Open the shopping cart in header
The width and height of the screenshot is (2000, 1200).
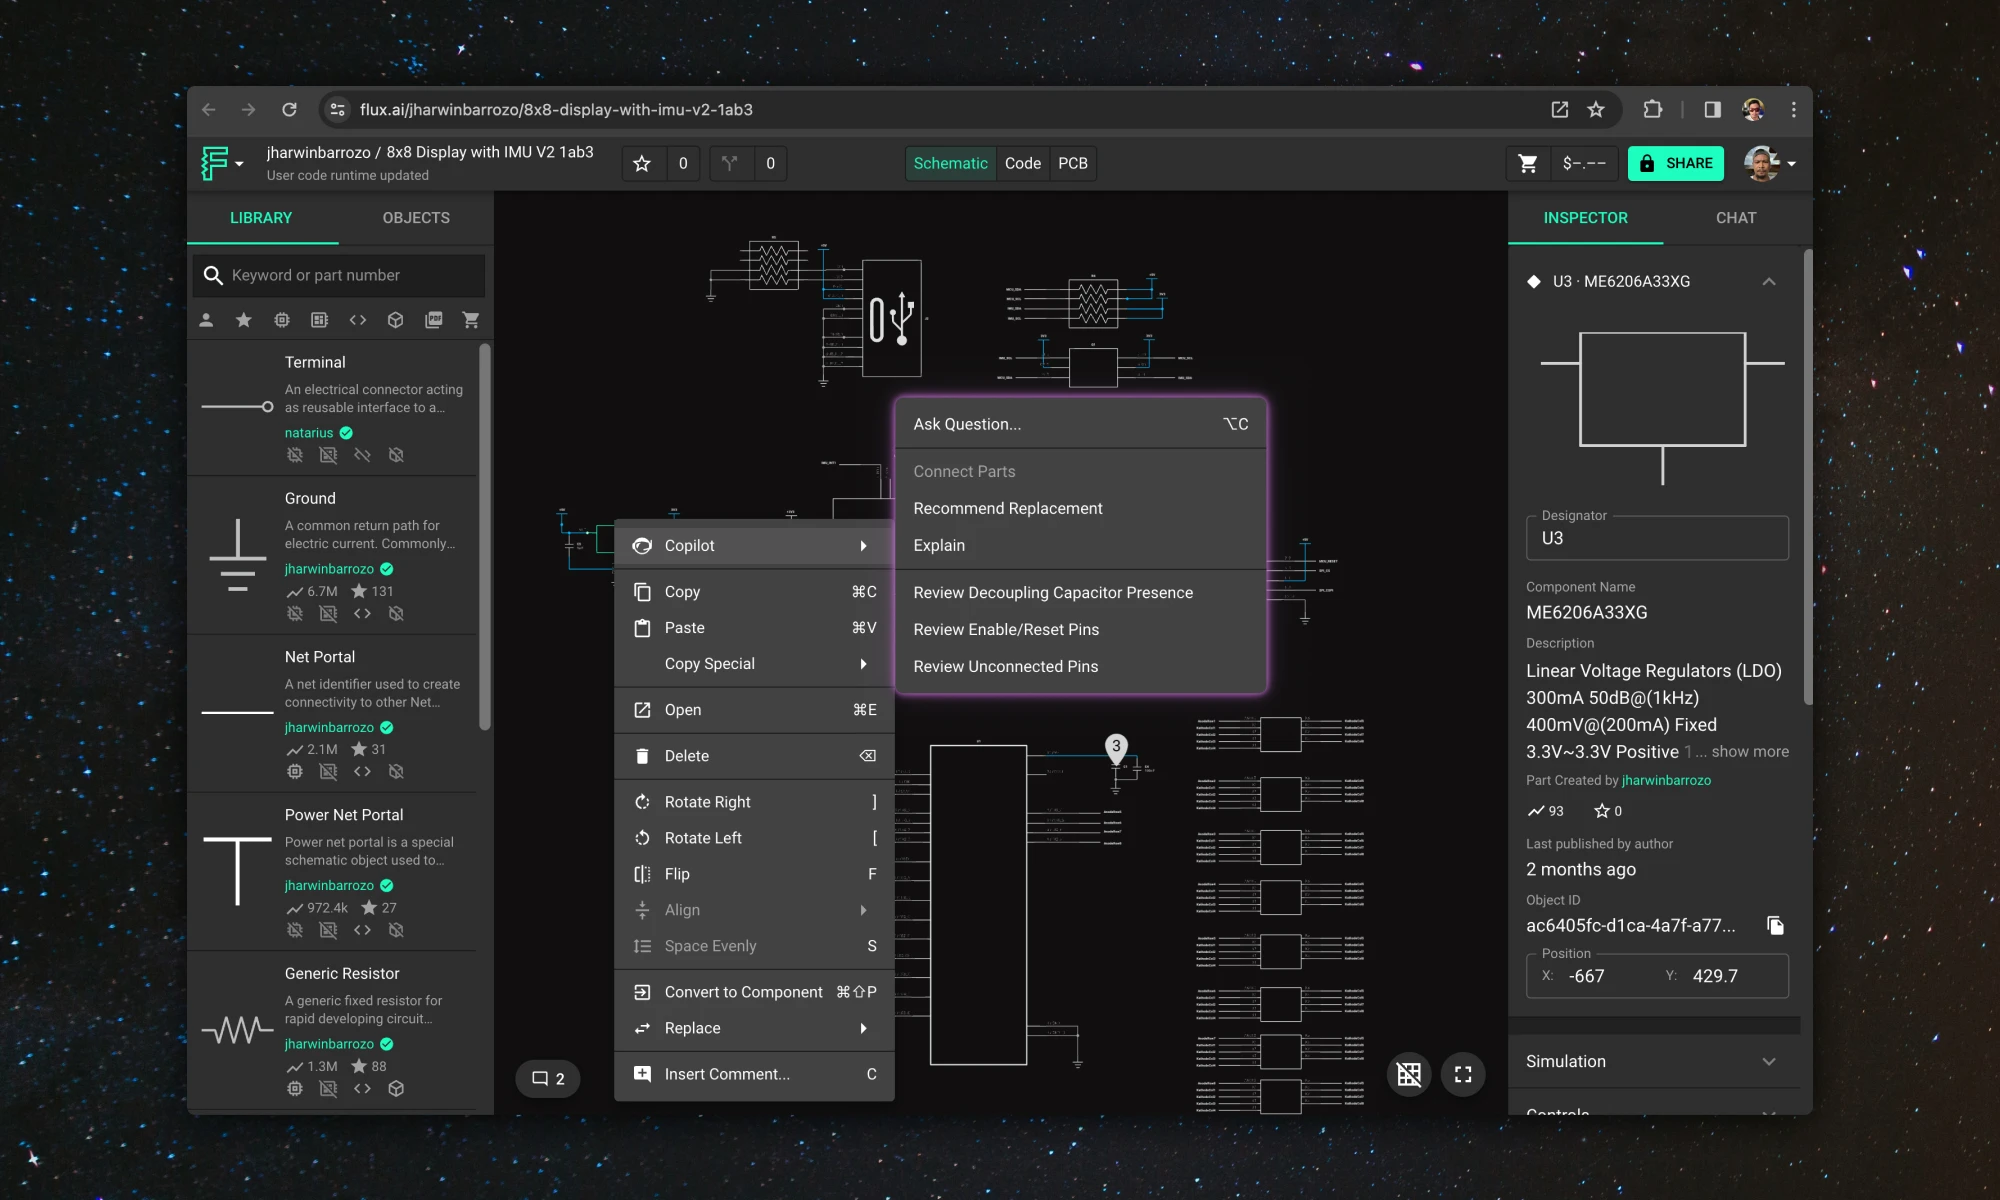click(x=1527, y=163)
